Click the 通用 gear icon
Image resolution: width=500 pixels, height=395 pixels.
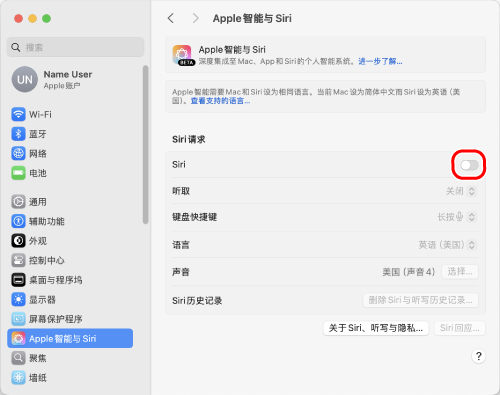pyautogui.click(x=18, y=202)
